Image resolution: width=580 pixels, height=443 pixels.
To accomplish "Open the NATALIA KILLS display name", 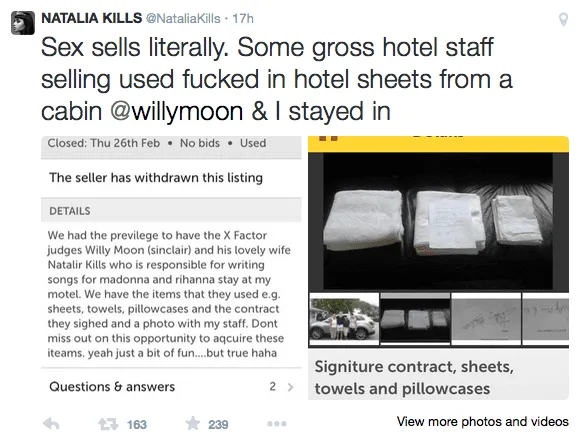I will click(x=91, y=18).
